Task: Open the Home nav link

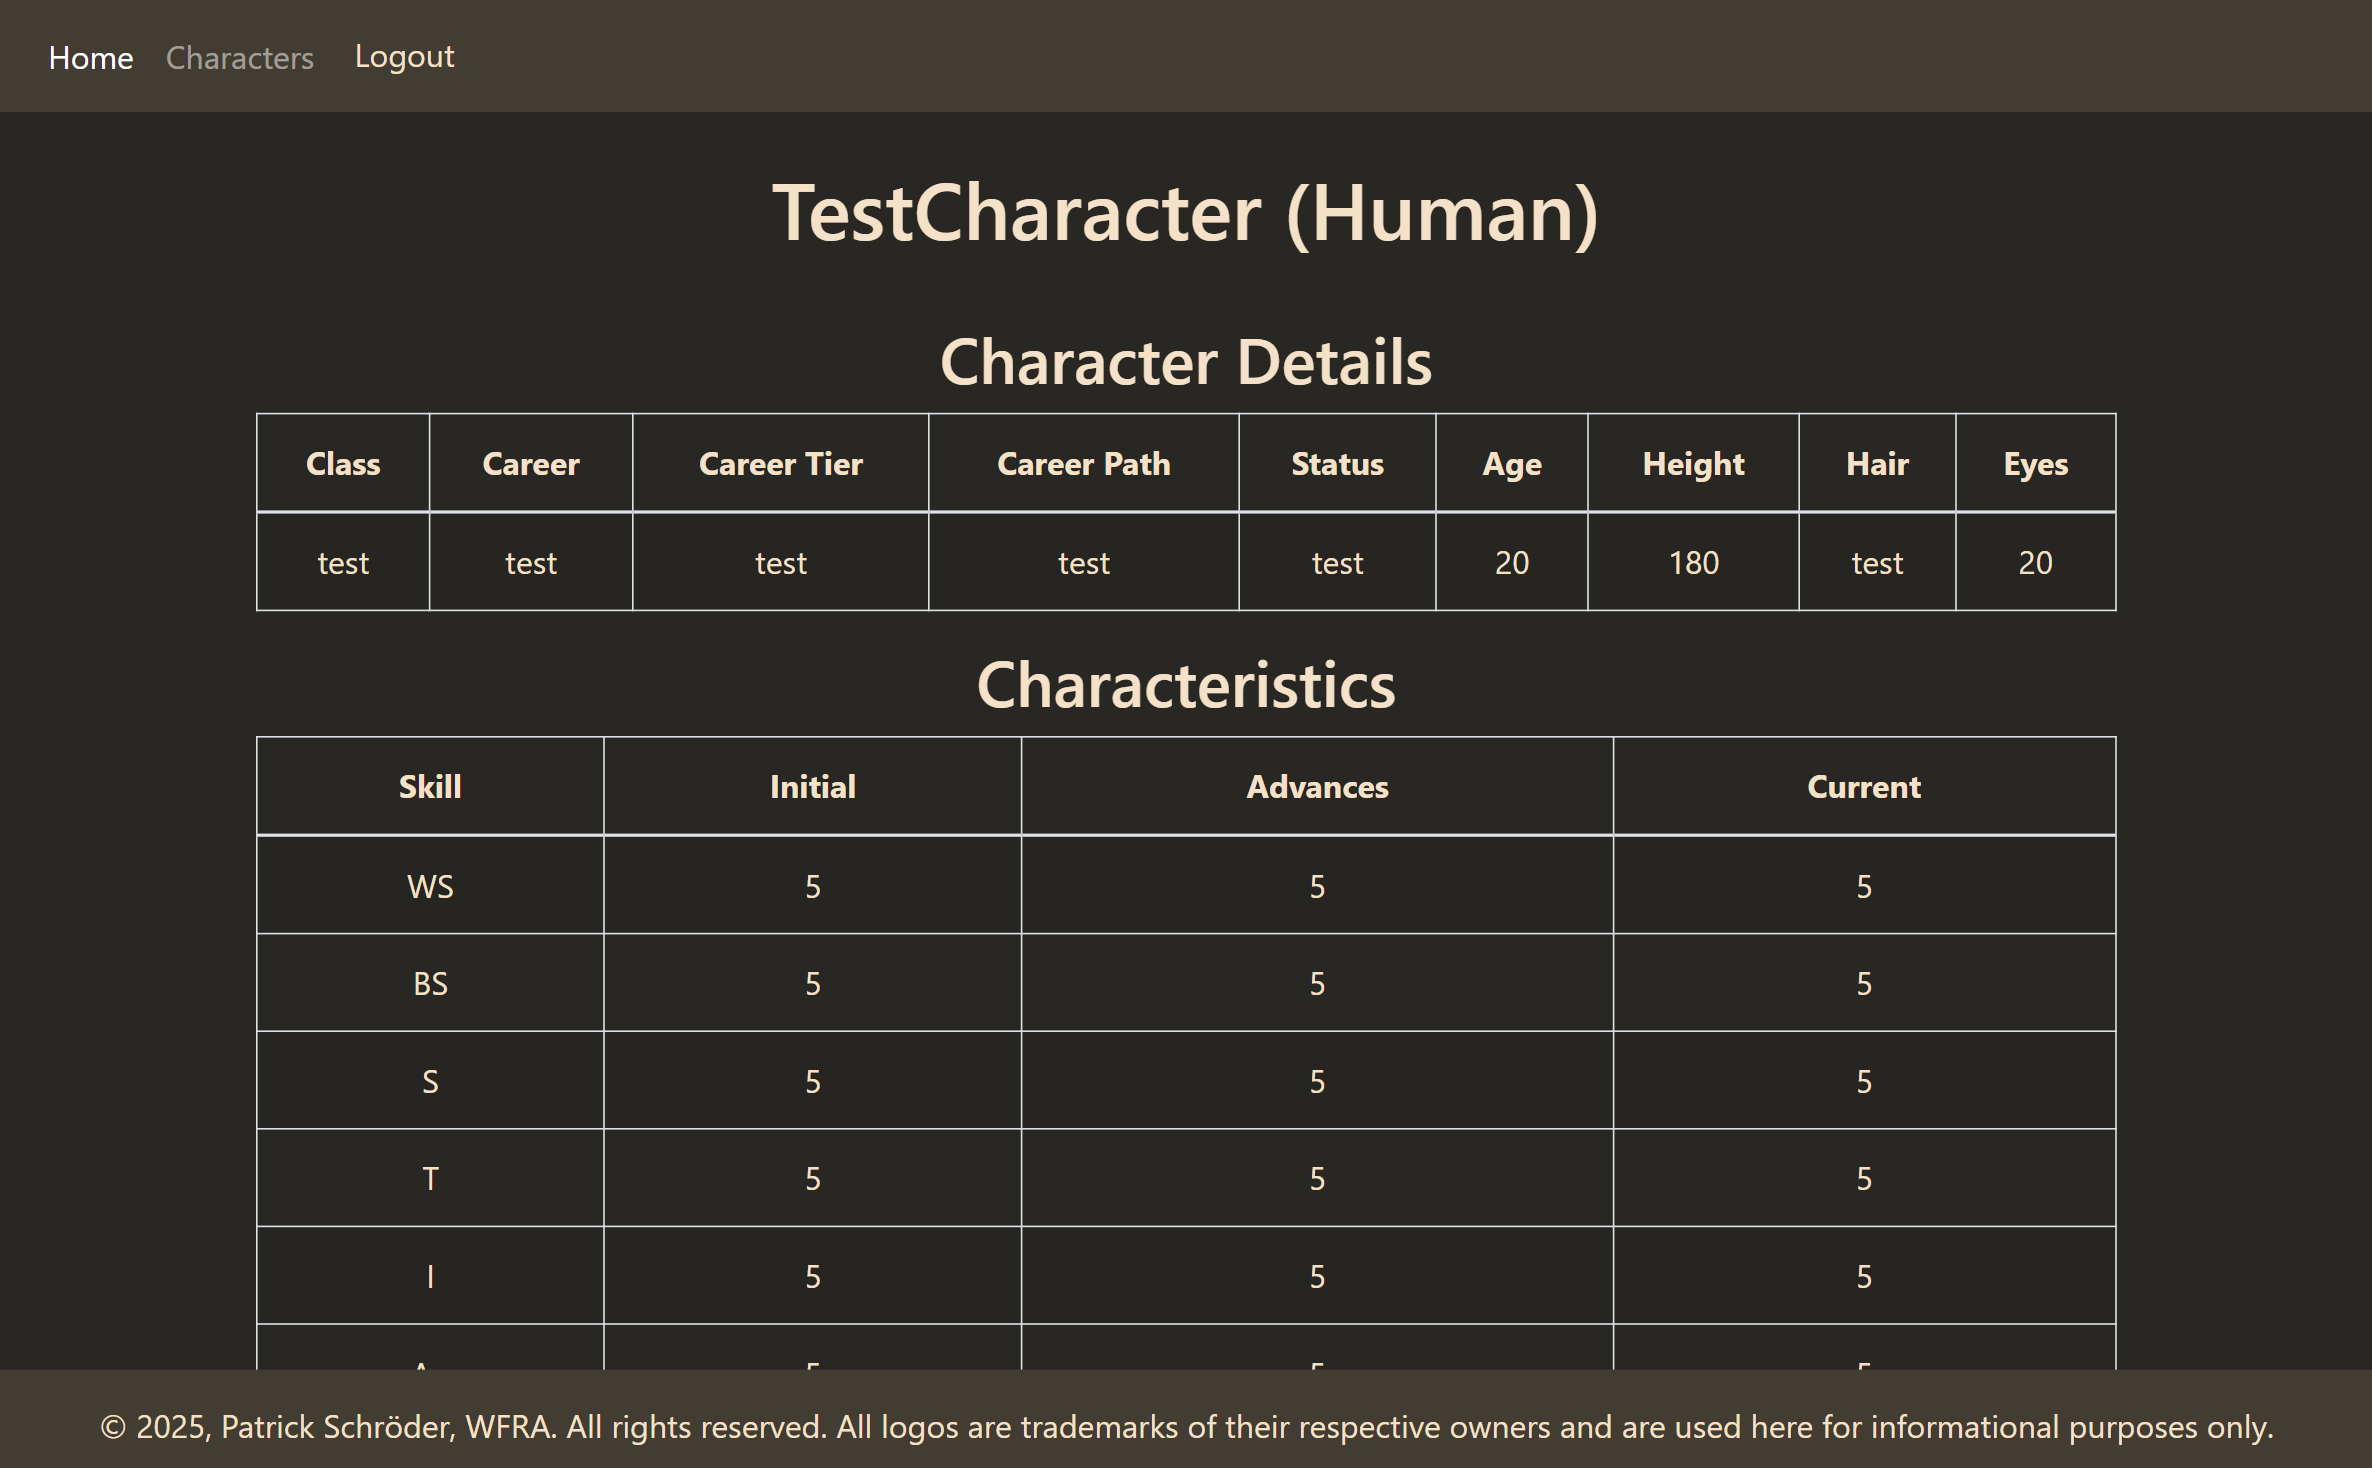Action: pyautogui.click(x=91, y=58)
